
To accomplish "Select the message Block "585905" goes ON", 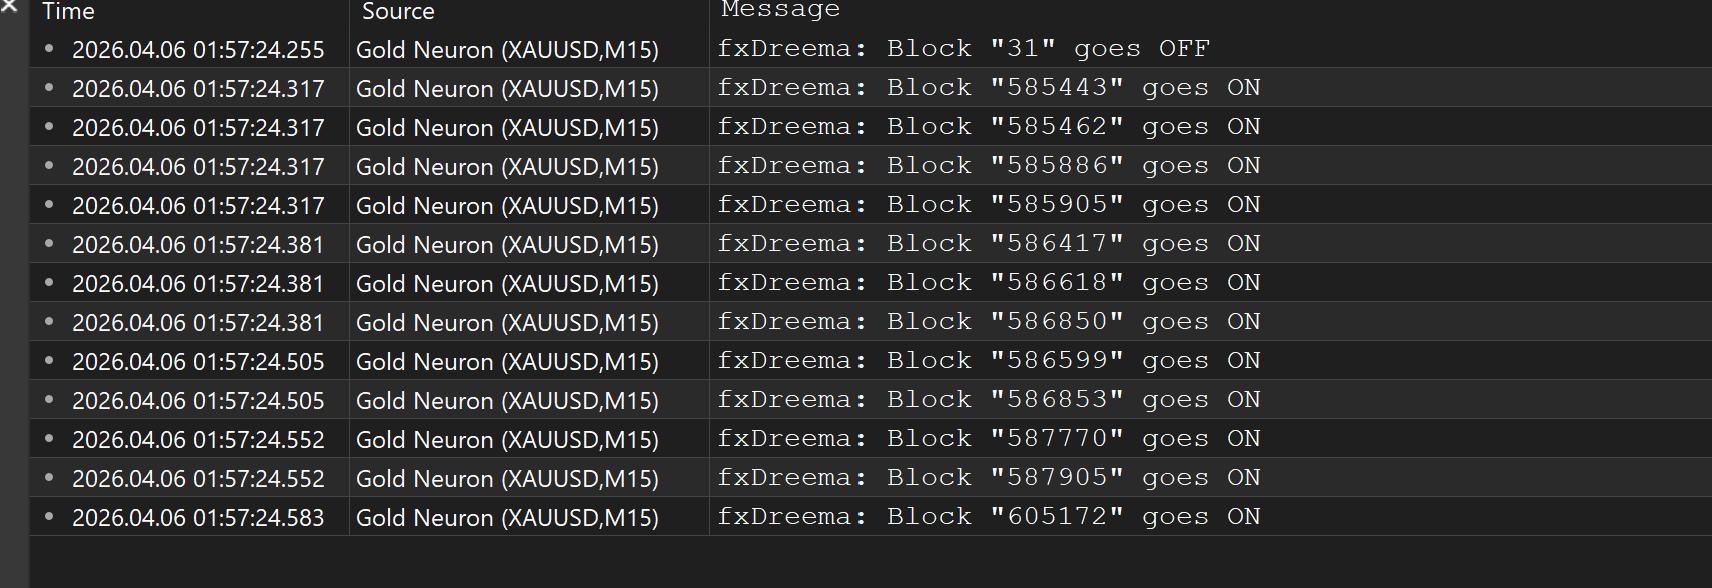I will point(988,205).
